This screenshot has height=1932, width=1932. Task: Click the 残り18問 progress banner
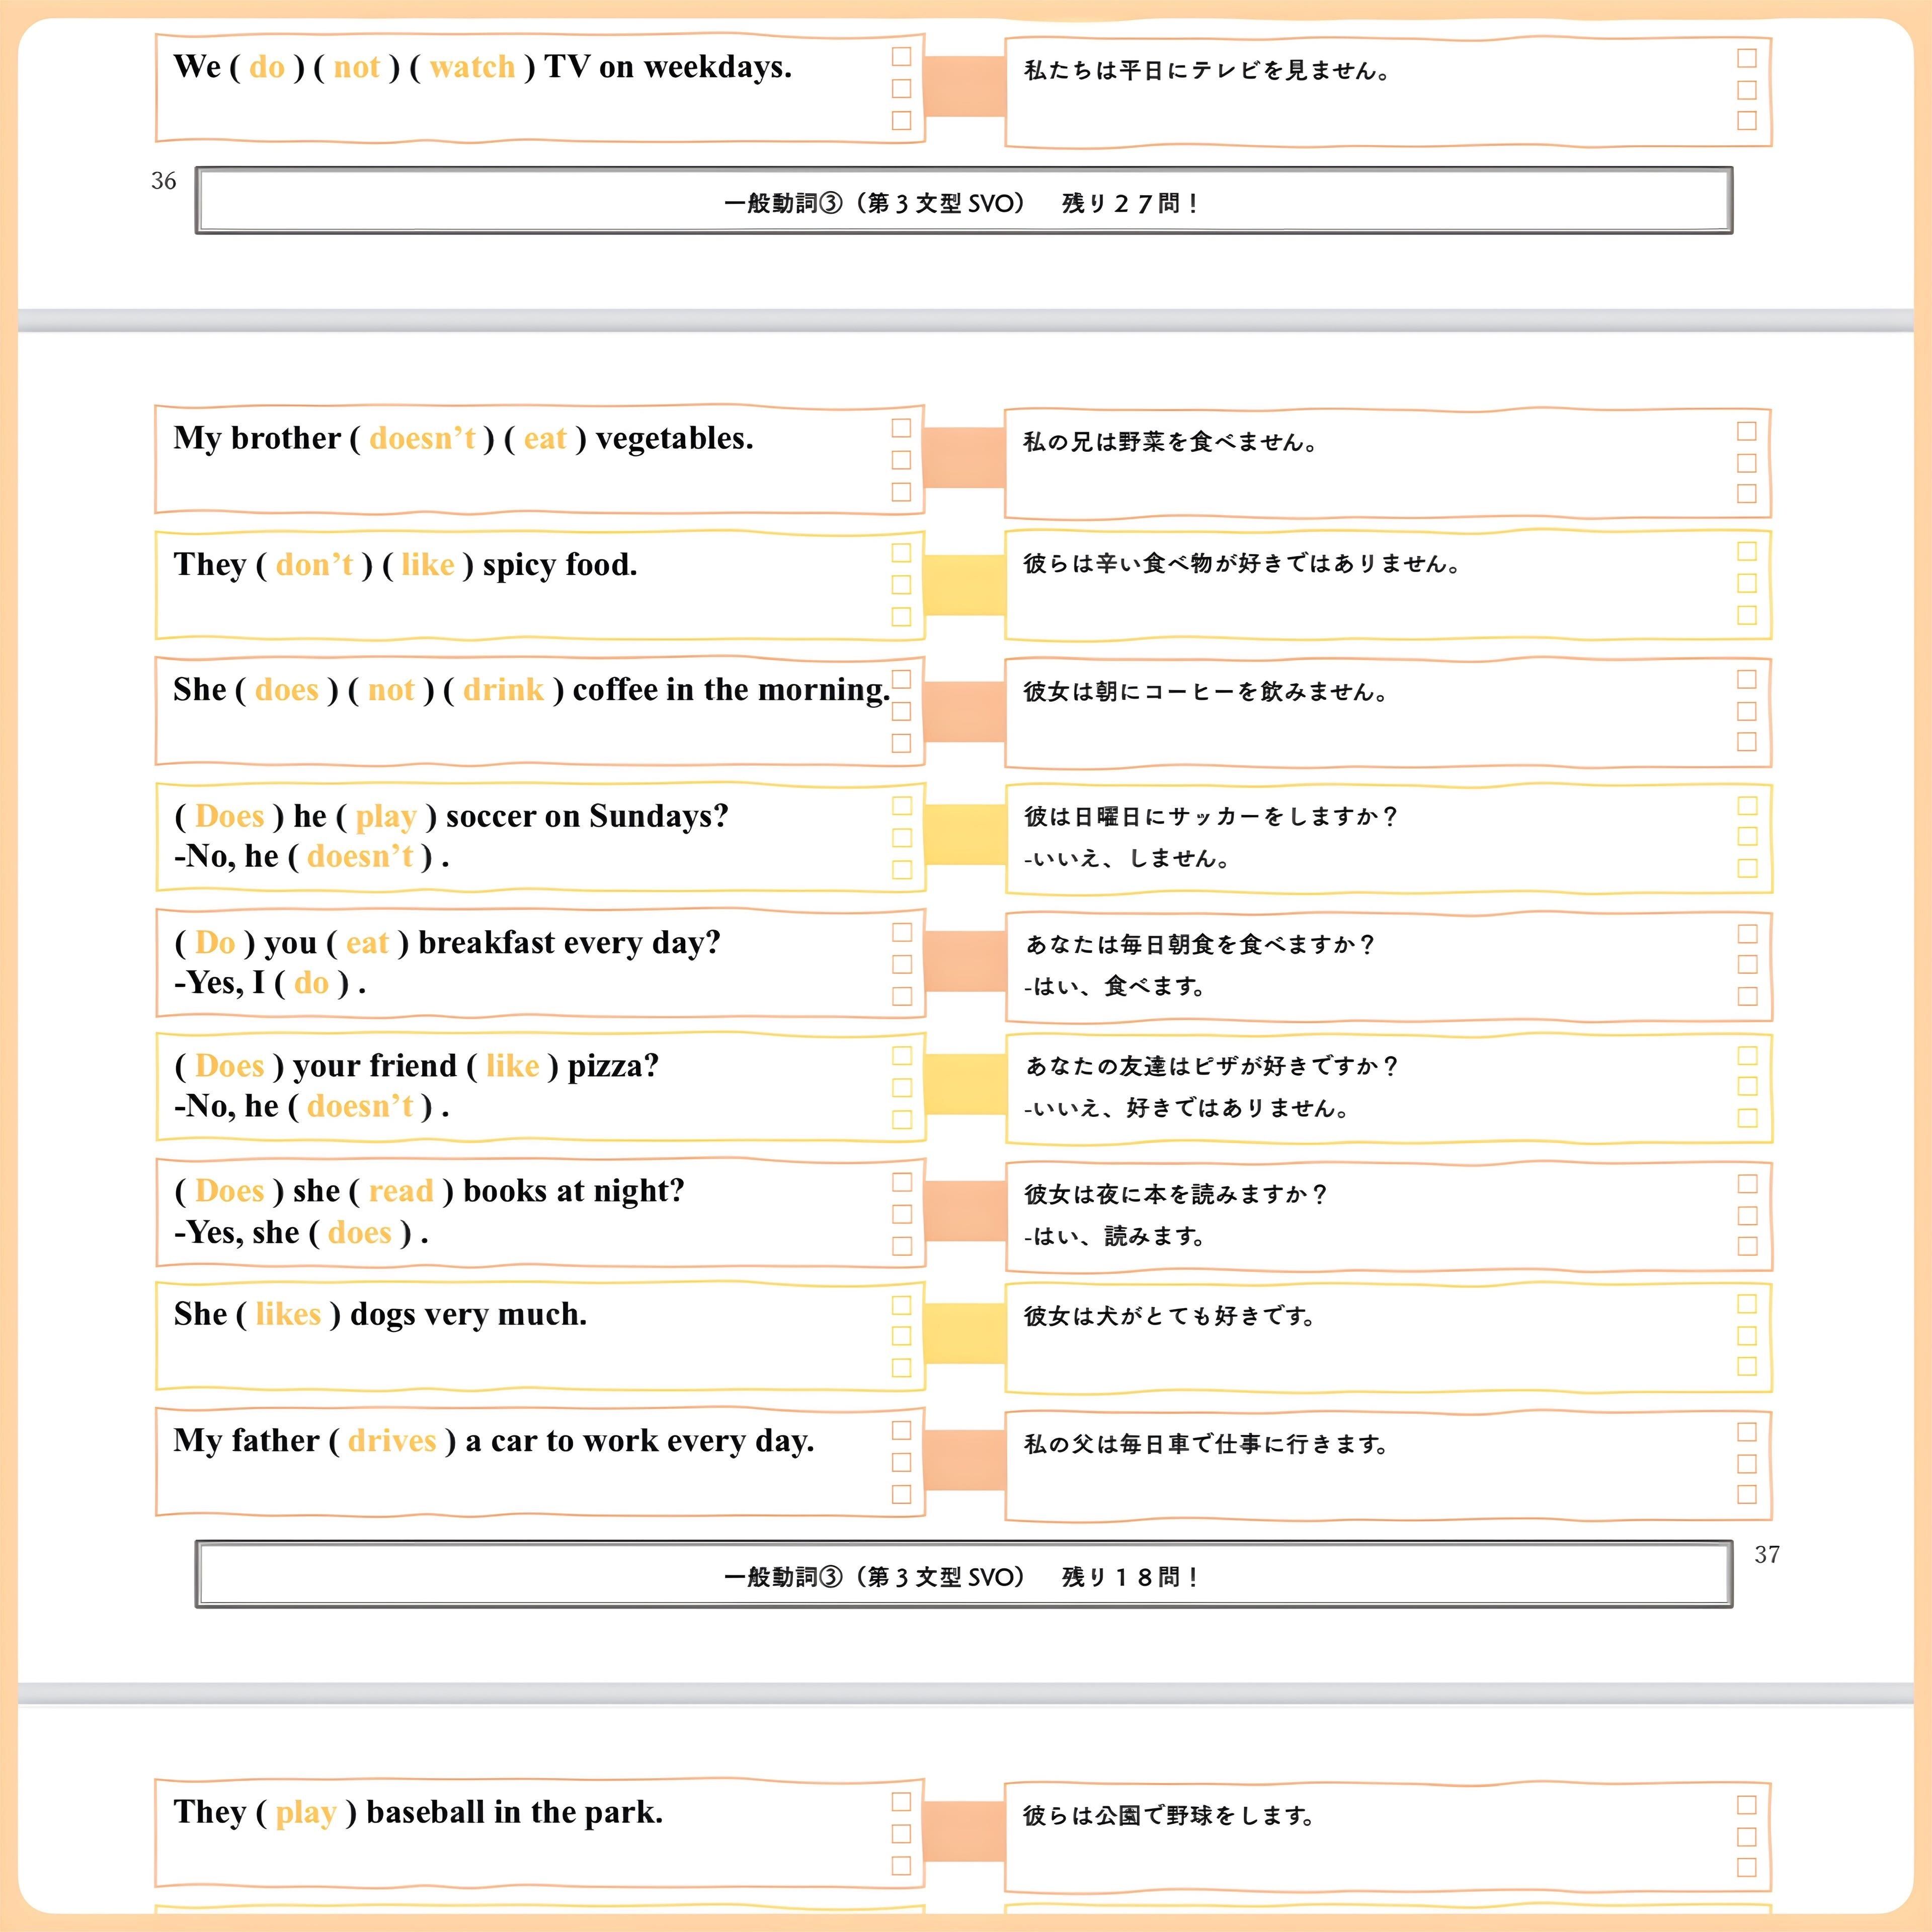pos(963,1576)
